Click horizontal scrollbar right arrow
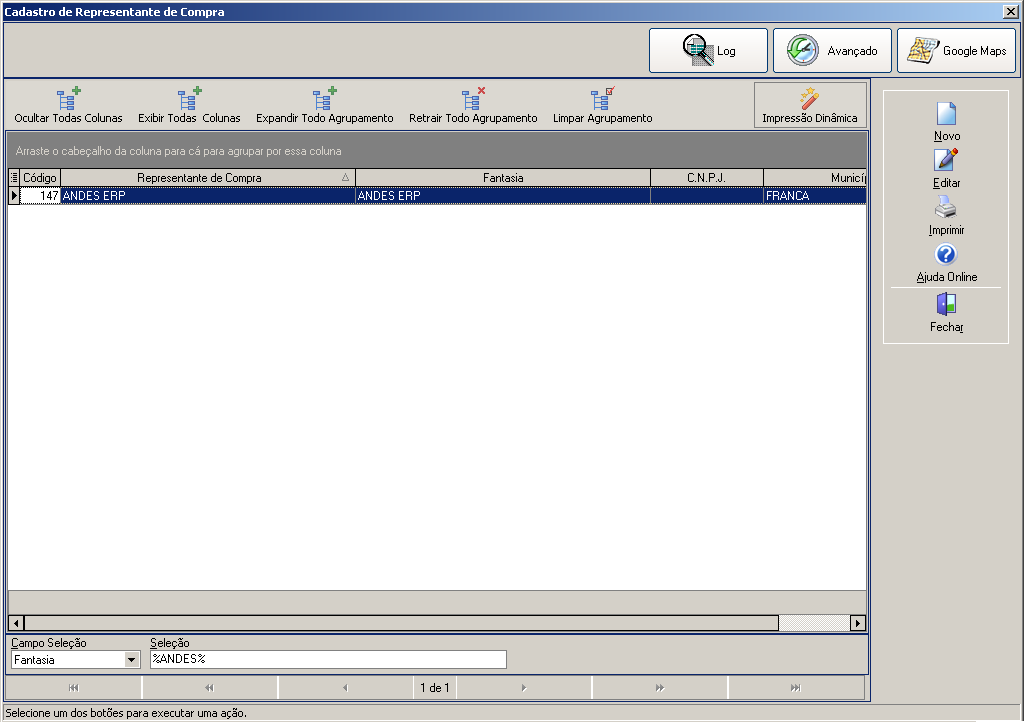 (x=857, y=623)
